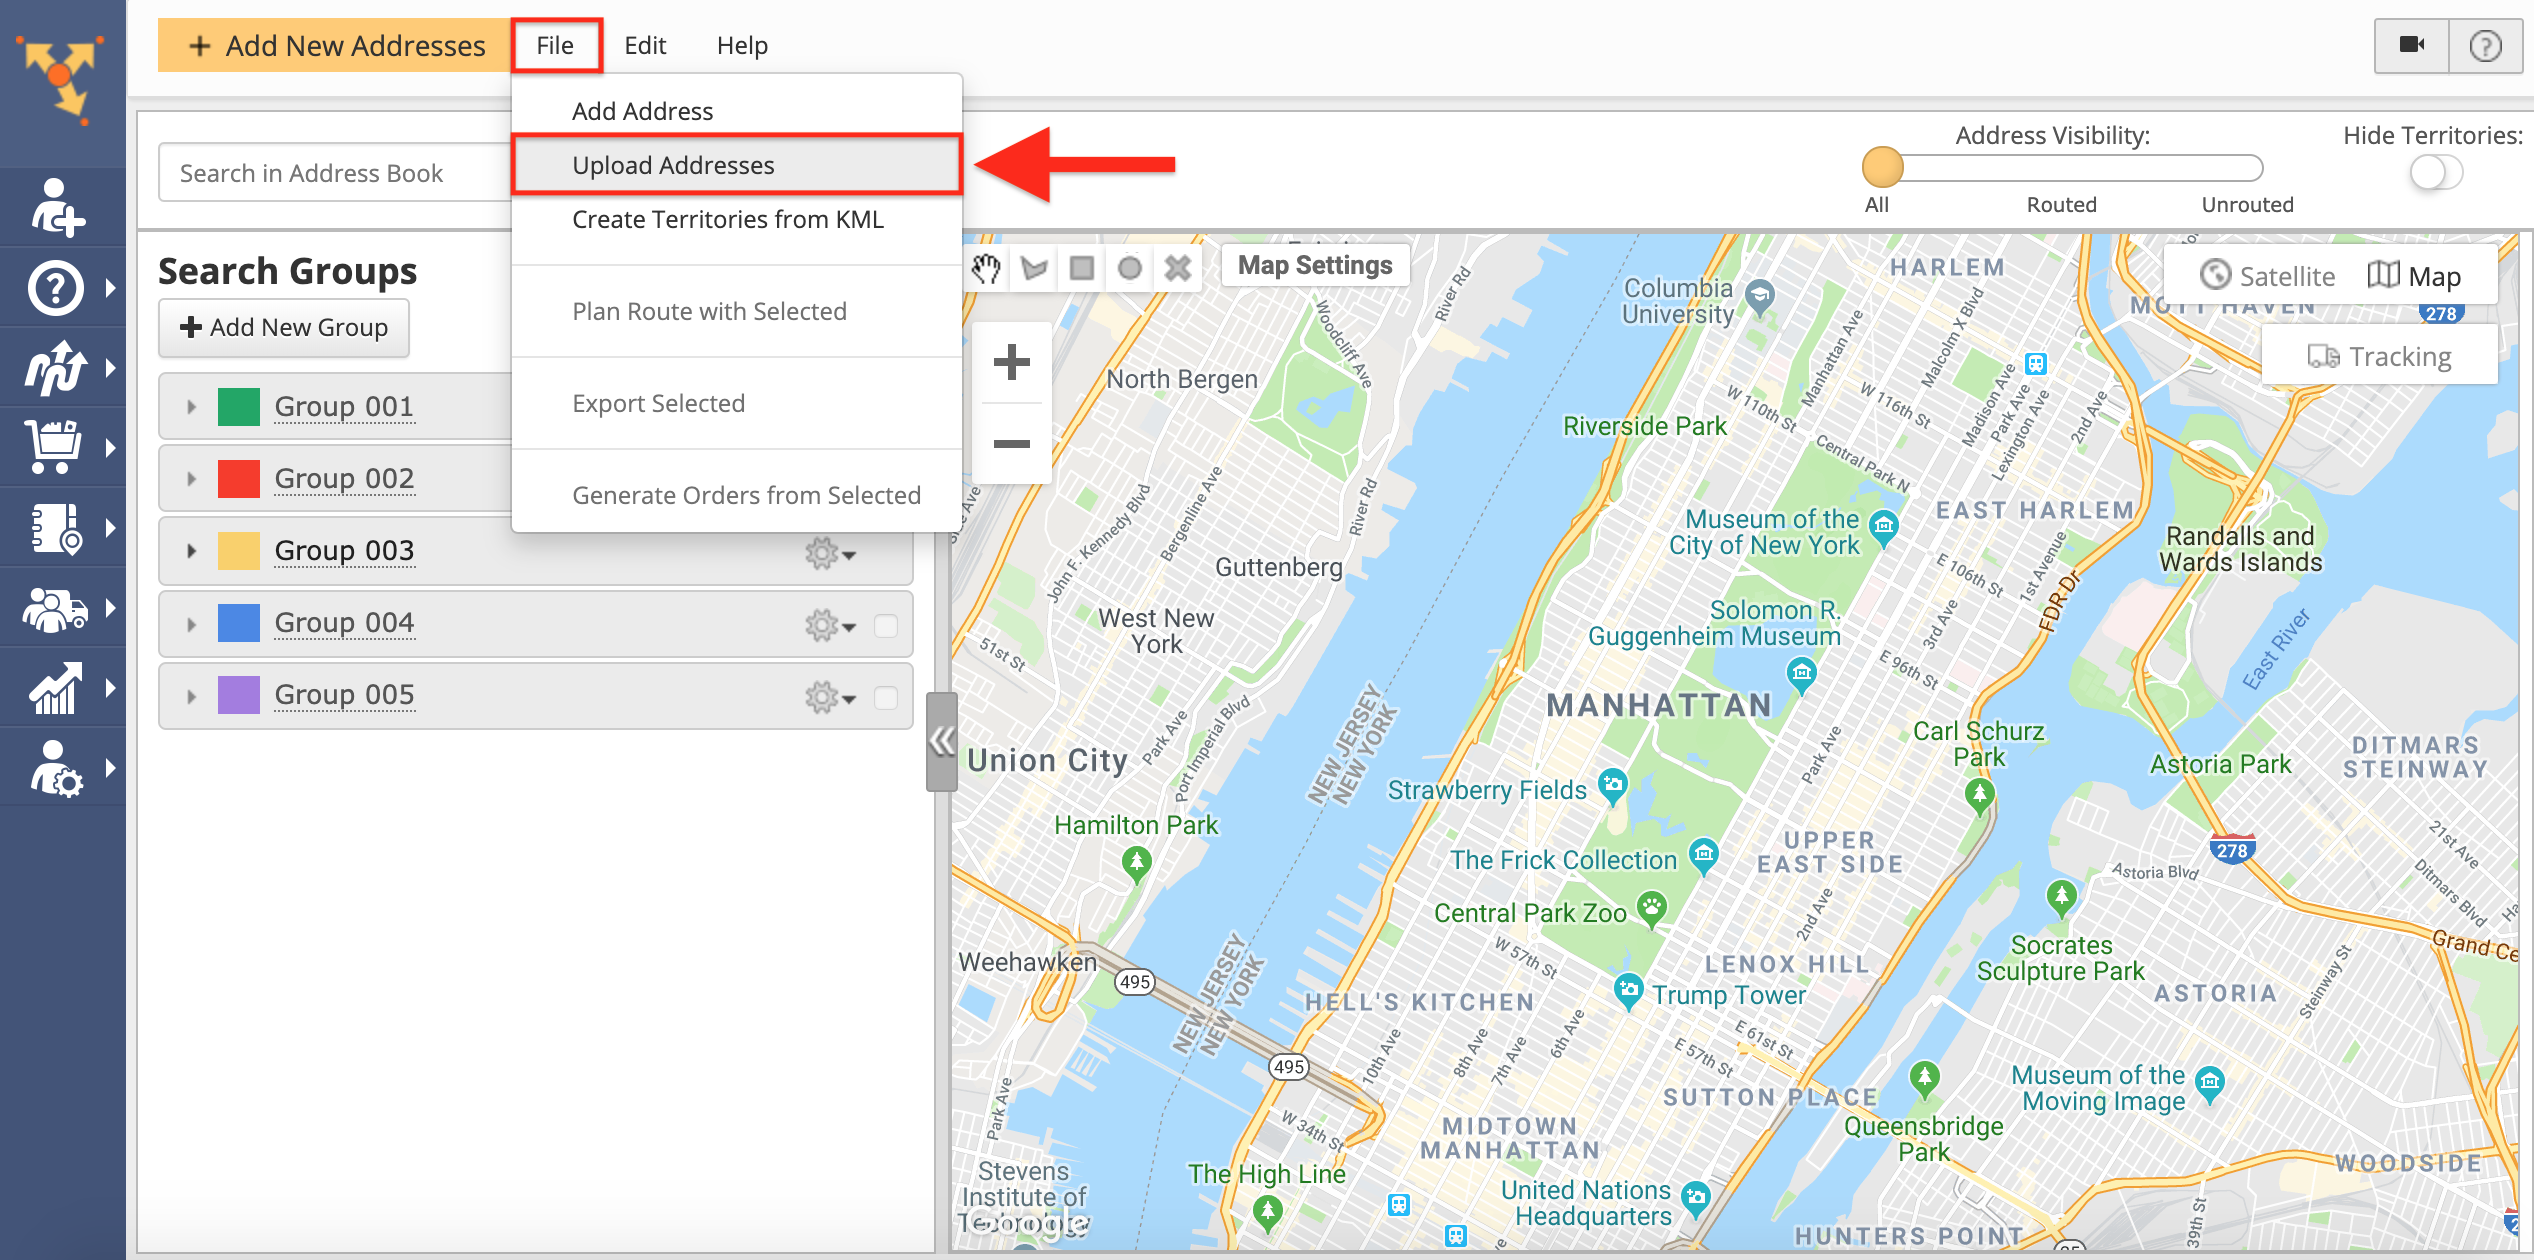Open the Help menu
The height and width of the screenshot is (1260, 2534).
(x=742, y=45)
